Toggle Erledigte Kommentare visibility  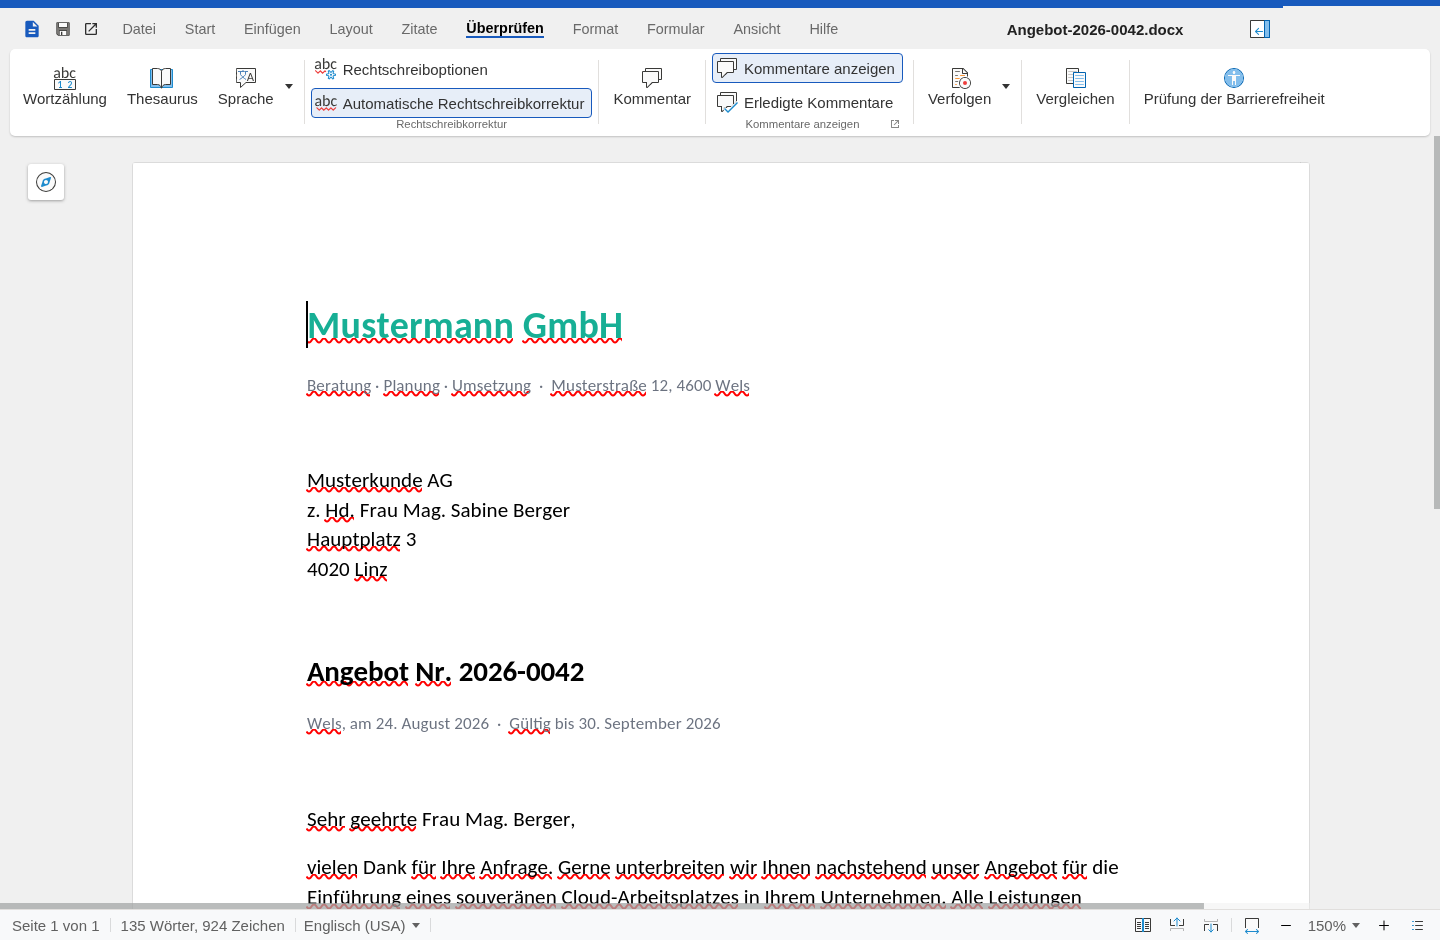coord(806,103)
